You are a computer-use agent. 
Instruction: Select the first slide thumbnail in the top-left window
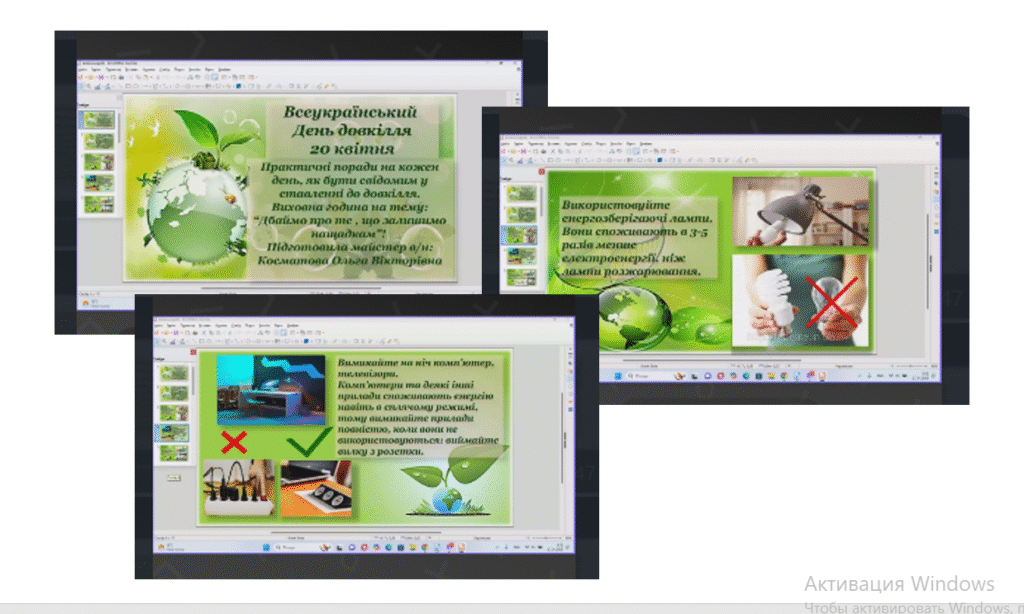point(98,119)
